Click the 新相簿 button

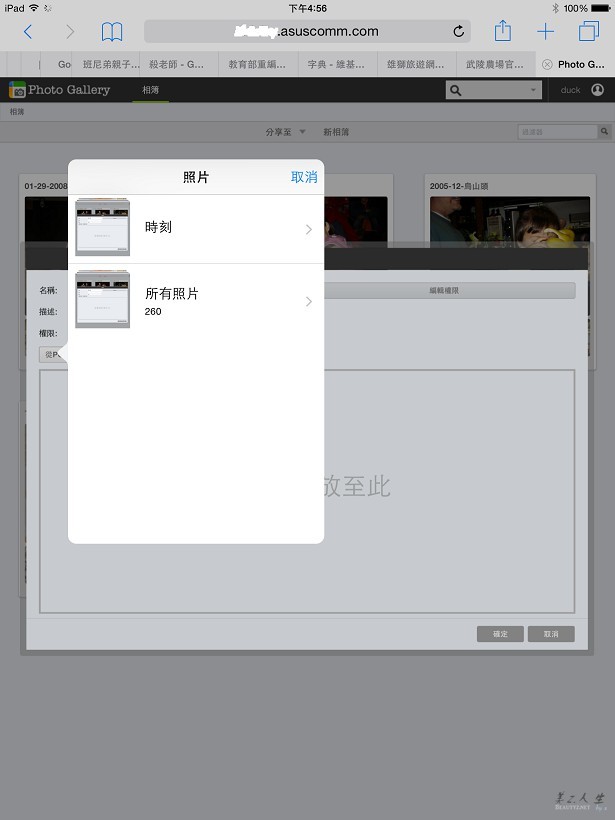336,132
